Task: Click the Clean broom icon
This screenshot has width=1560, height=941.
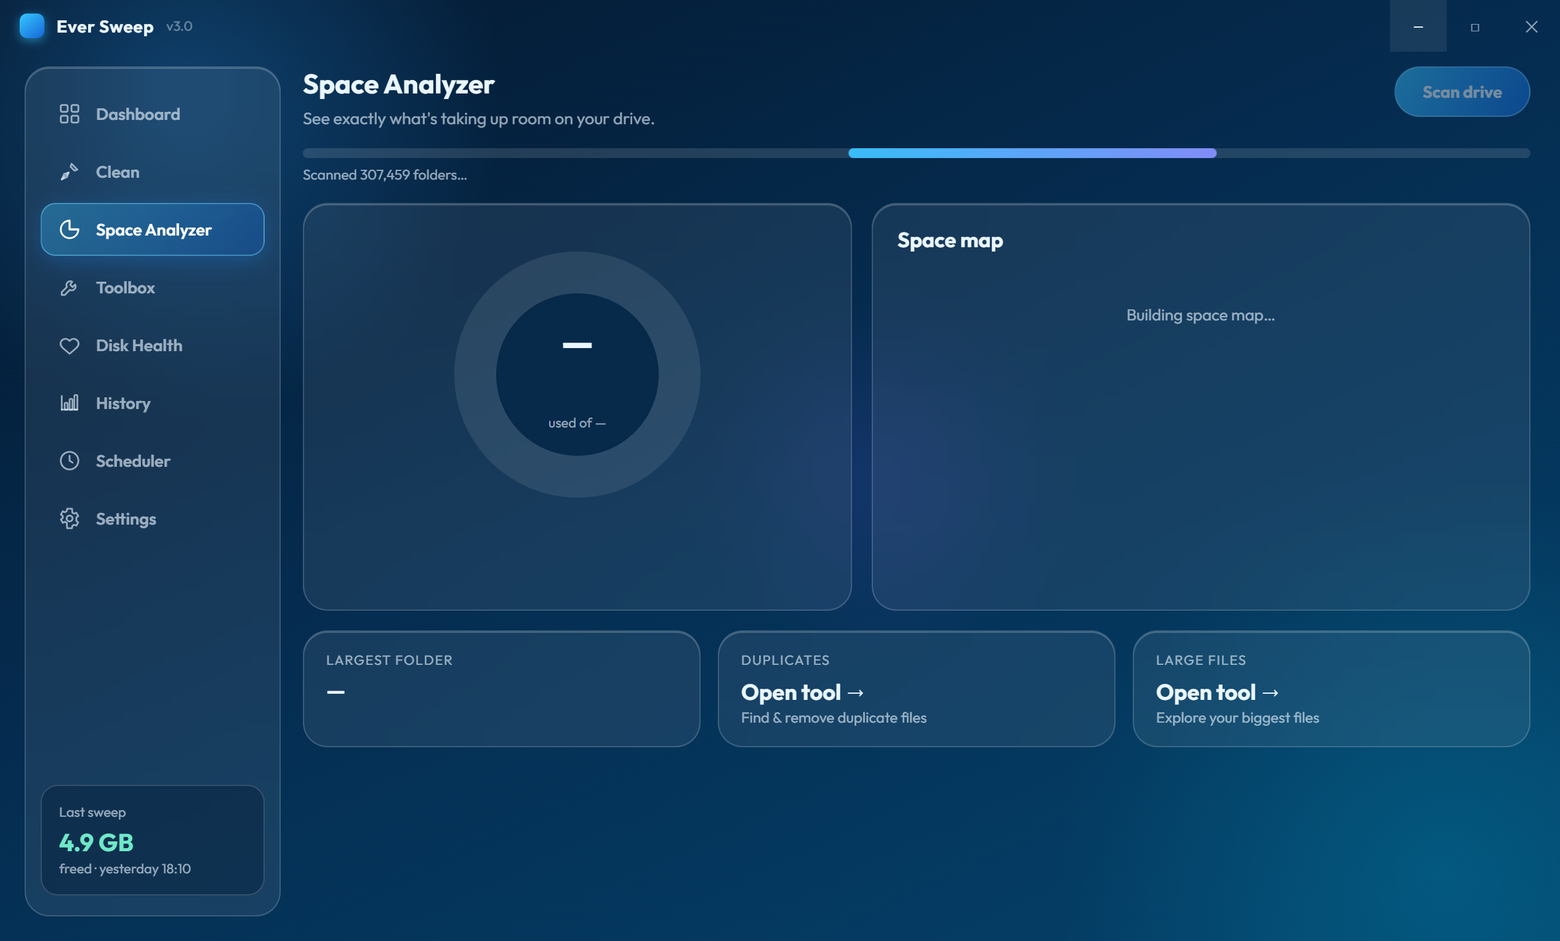Action: (x=69, y=172)
